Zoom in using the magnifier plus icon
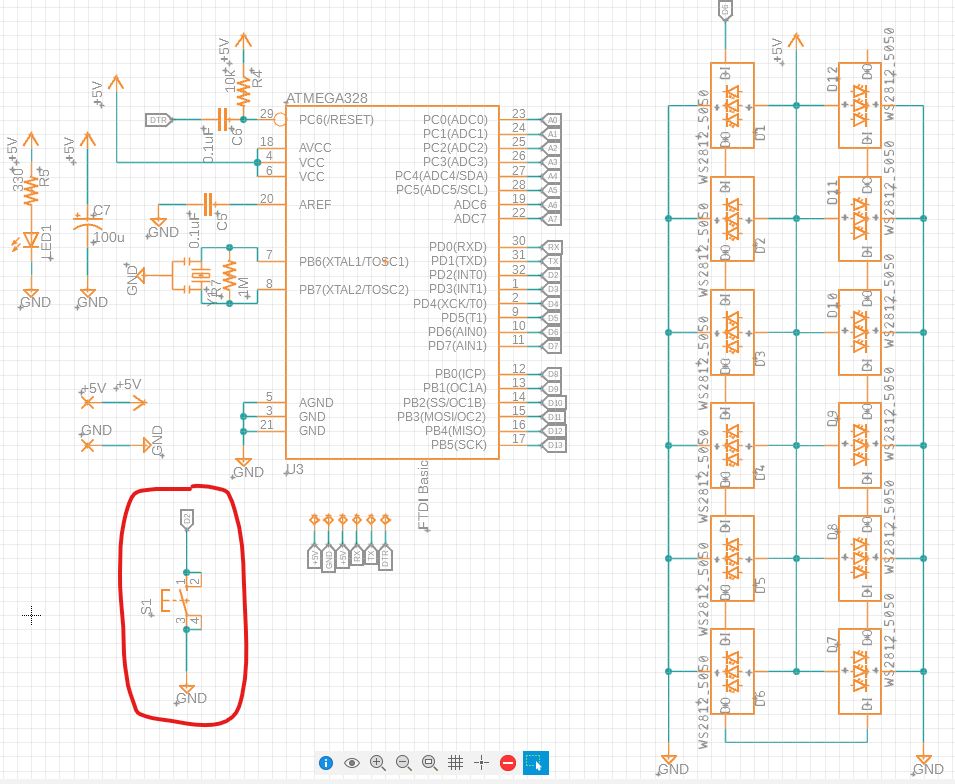955x784 pixels. click(x=378, y=763)
